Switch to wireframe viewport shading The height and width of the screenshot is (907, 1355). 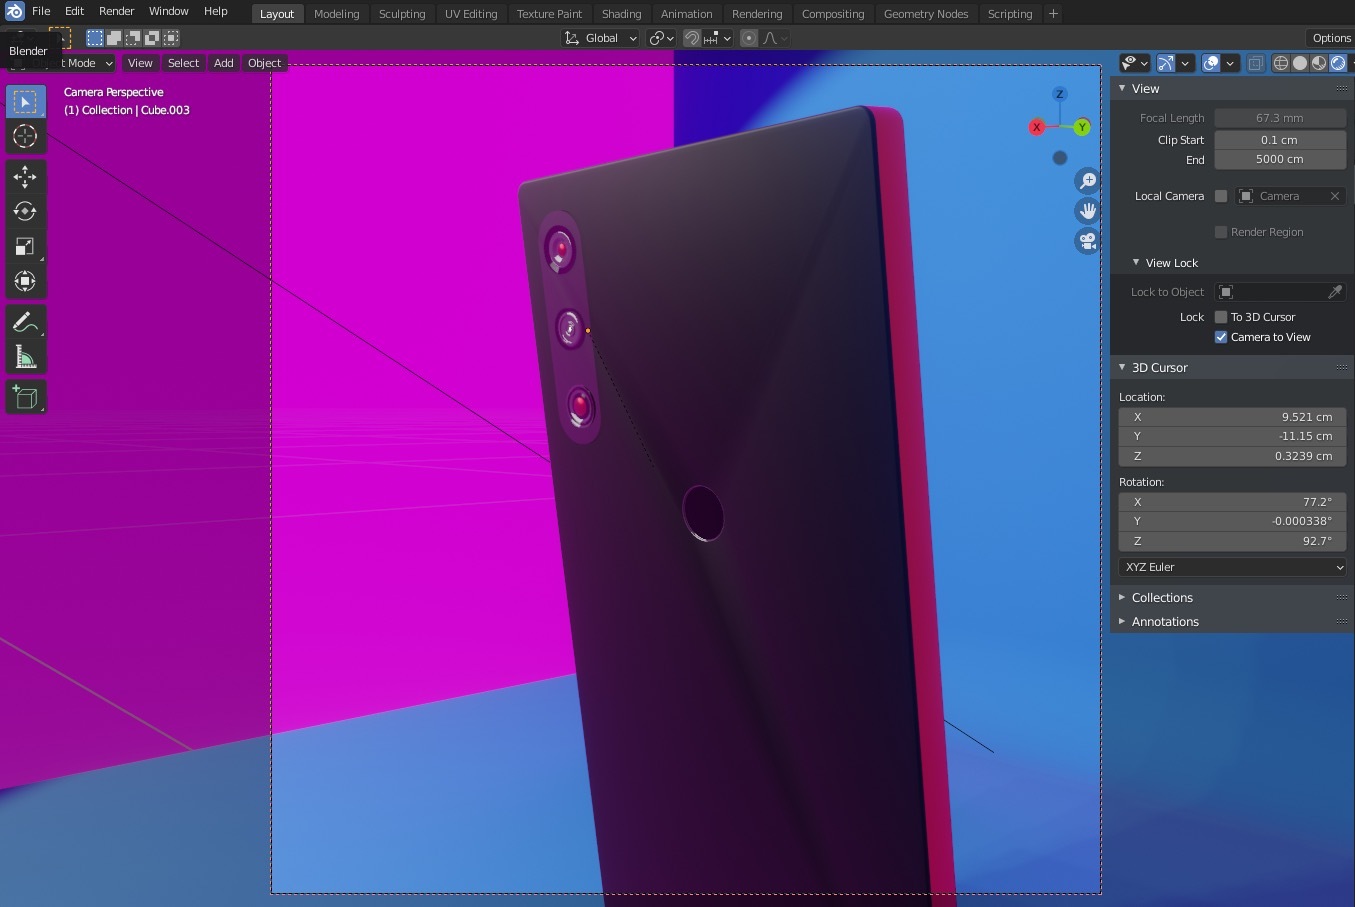[1281, 63]
